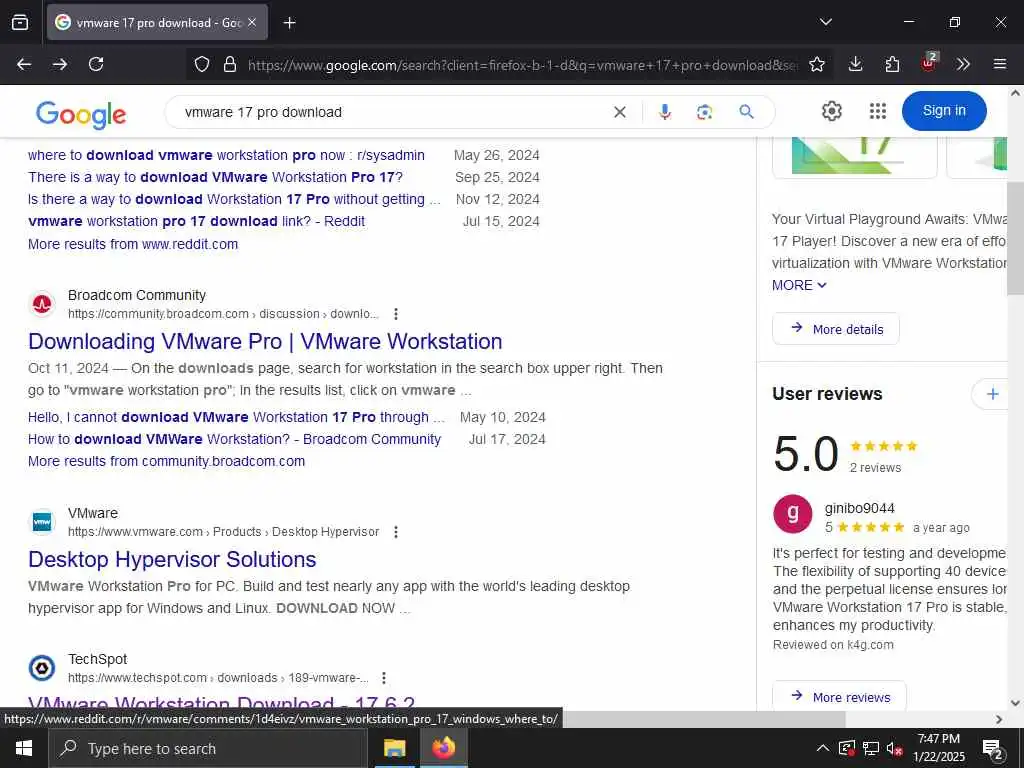Open muted volume tray icon
Screen dimensions: 1024x768
(894, 748)
